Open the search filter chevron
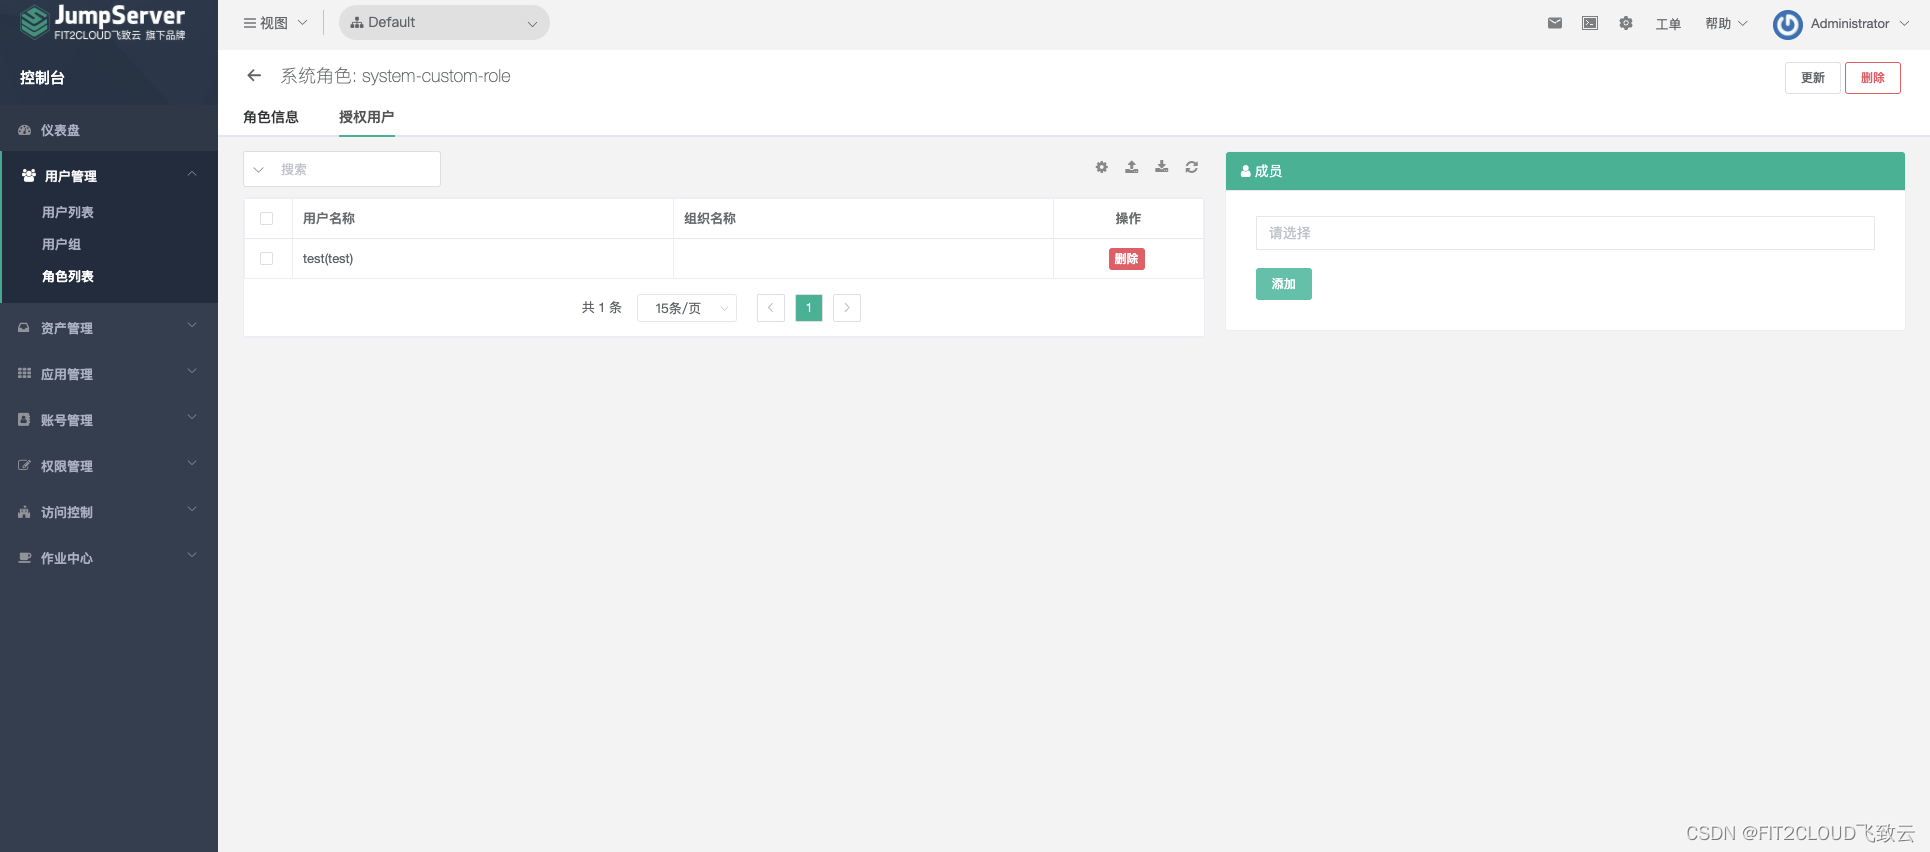 pyautogui.click(x=259, y=169)
